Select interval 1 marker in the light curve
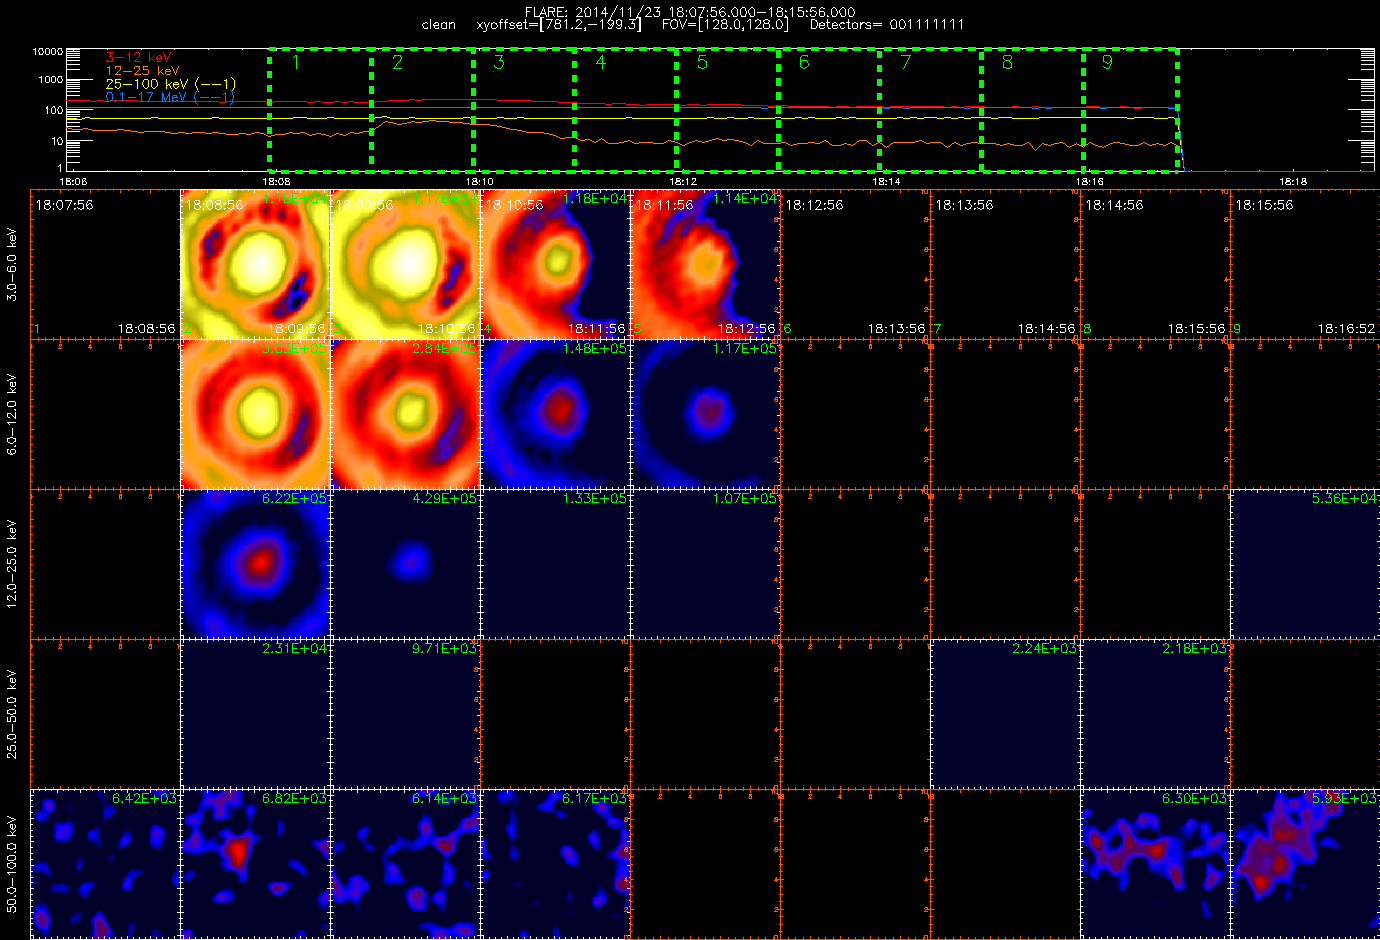 [296, 62]
